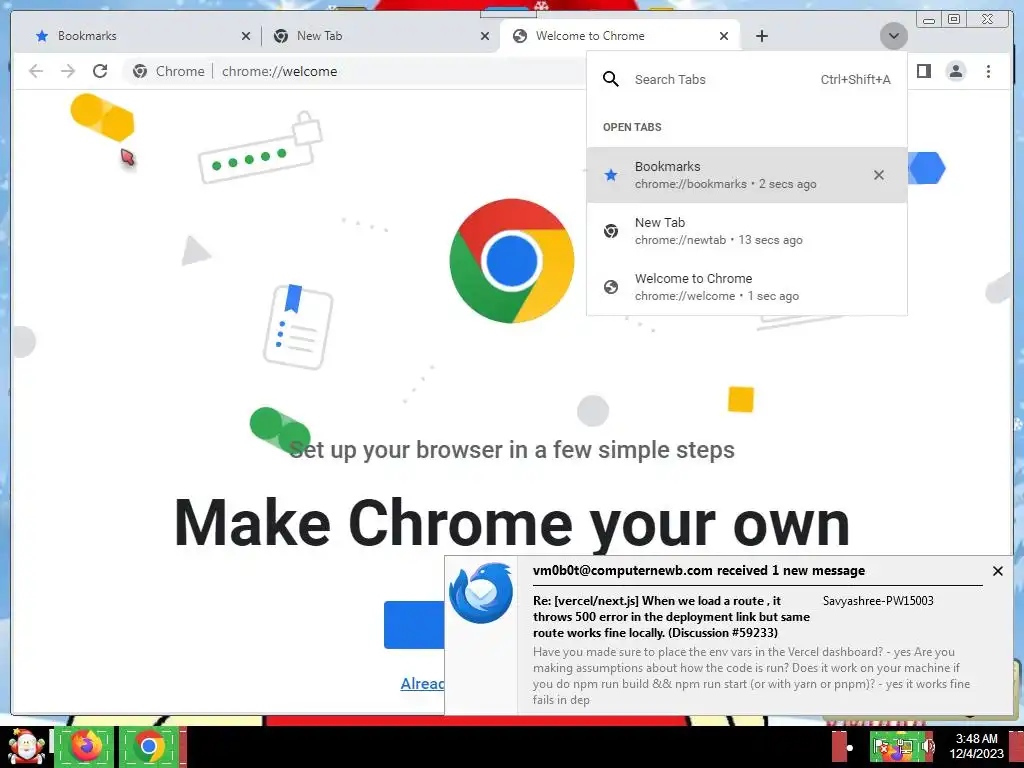Switch to the New Tab tab
Image resolution: width=1024 pixels, height=768 pixels.
coord(379,36)
